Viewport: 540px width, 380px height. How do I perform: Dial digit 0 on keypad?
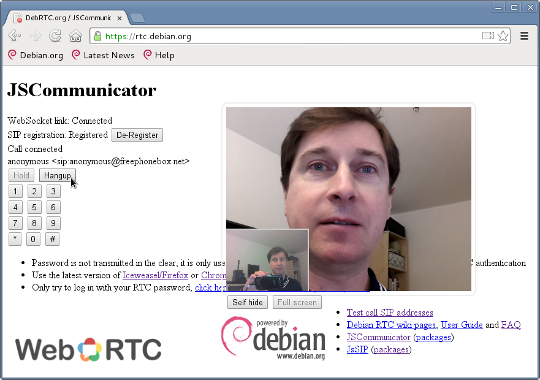(x=33, y=239)
